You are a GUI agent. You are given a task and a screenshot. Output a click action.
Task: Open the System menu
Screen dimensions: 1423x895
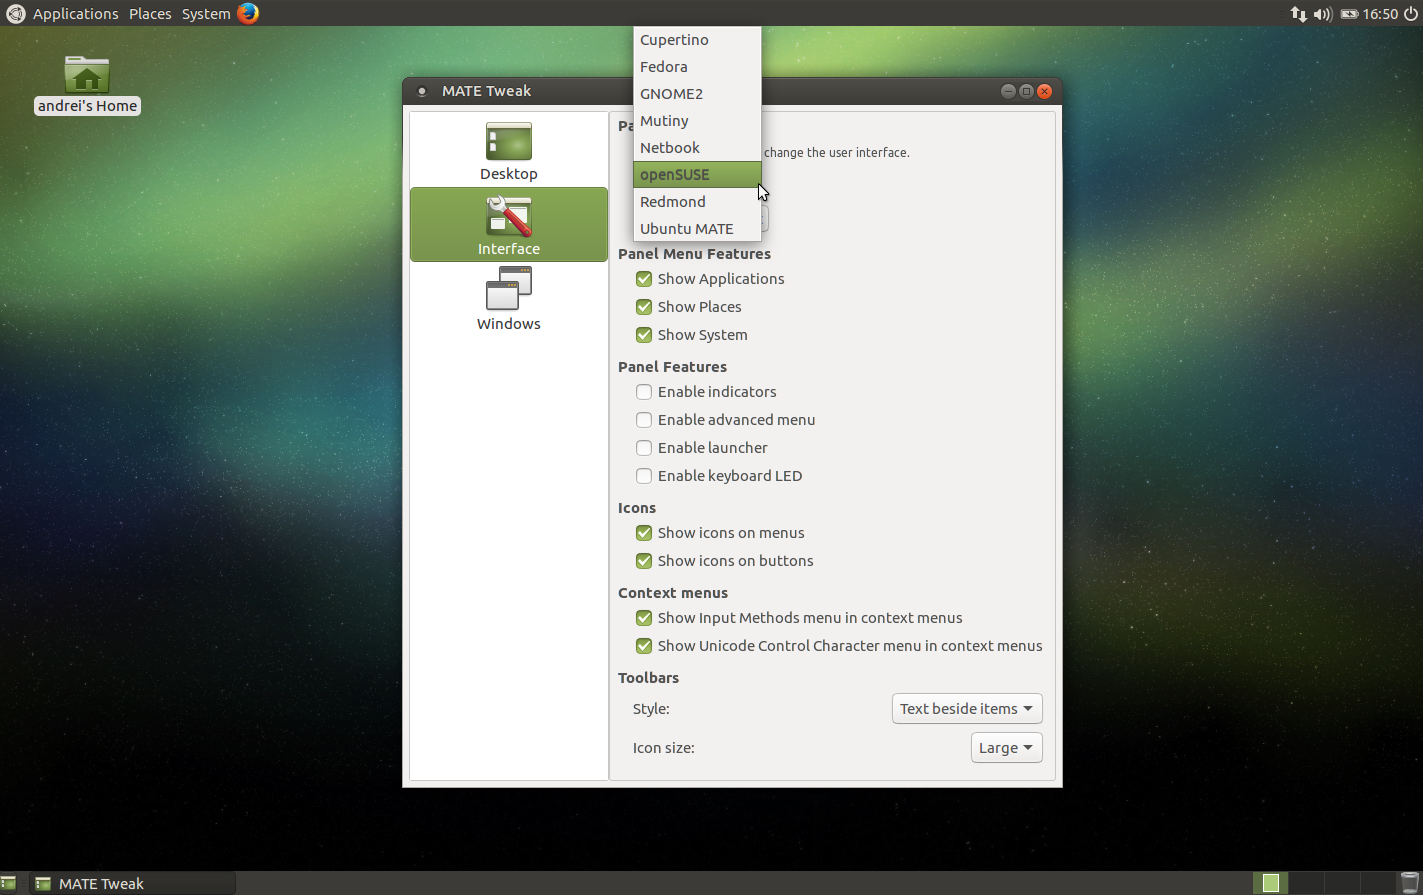206,14
